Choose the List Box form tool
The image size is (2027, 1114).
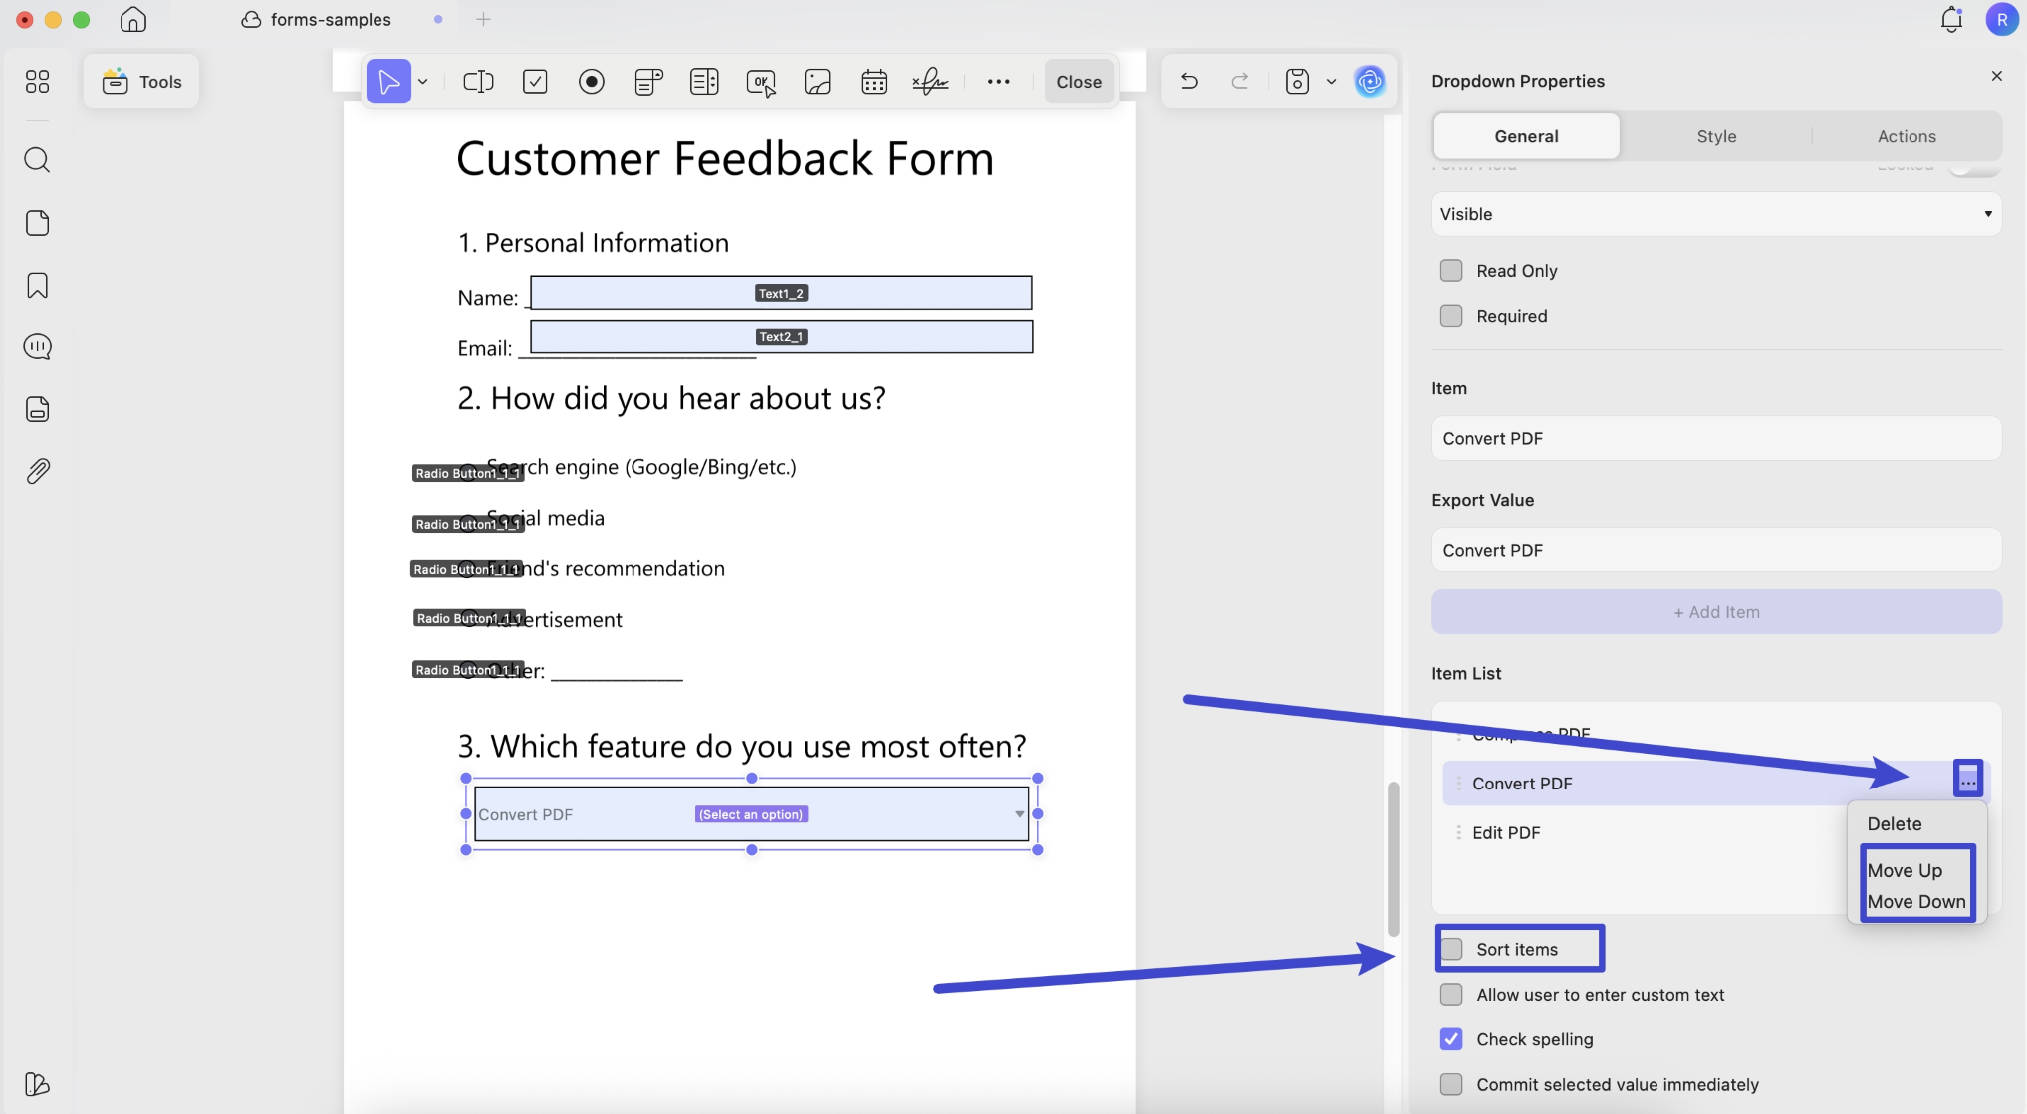click(x=704, y=81)
